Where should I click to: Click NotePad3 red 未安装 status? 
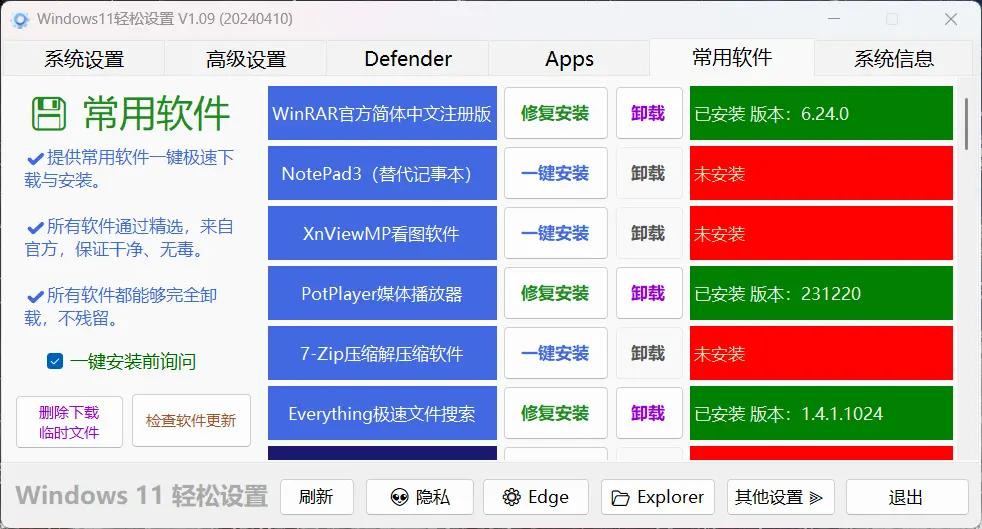[821, 173]
